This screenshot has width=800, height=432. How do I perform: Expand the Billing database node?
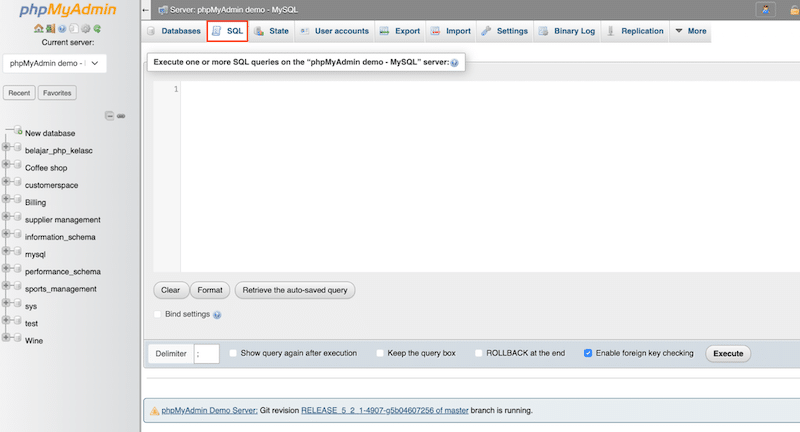pos(6,199)
